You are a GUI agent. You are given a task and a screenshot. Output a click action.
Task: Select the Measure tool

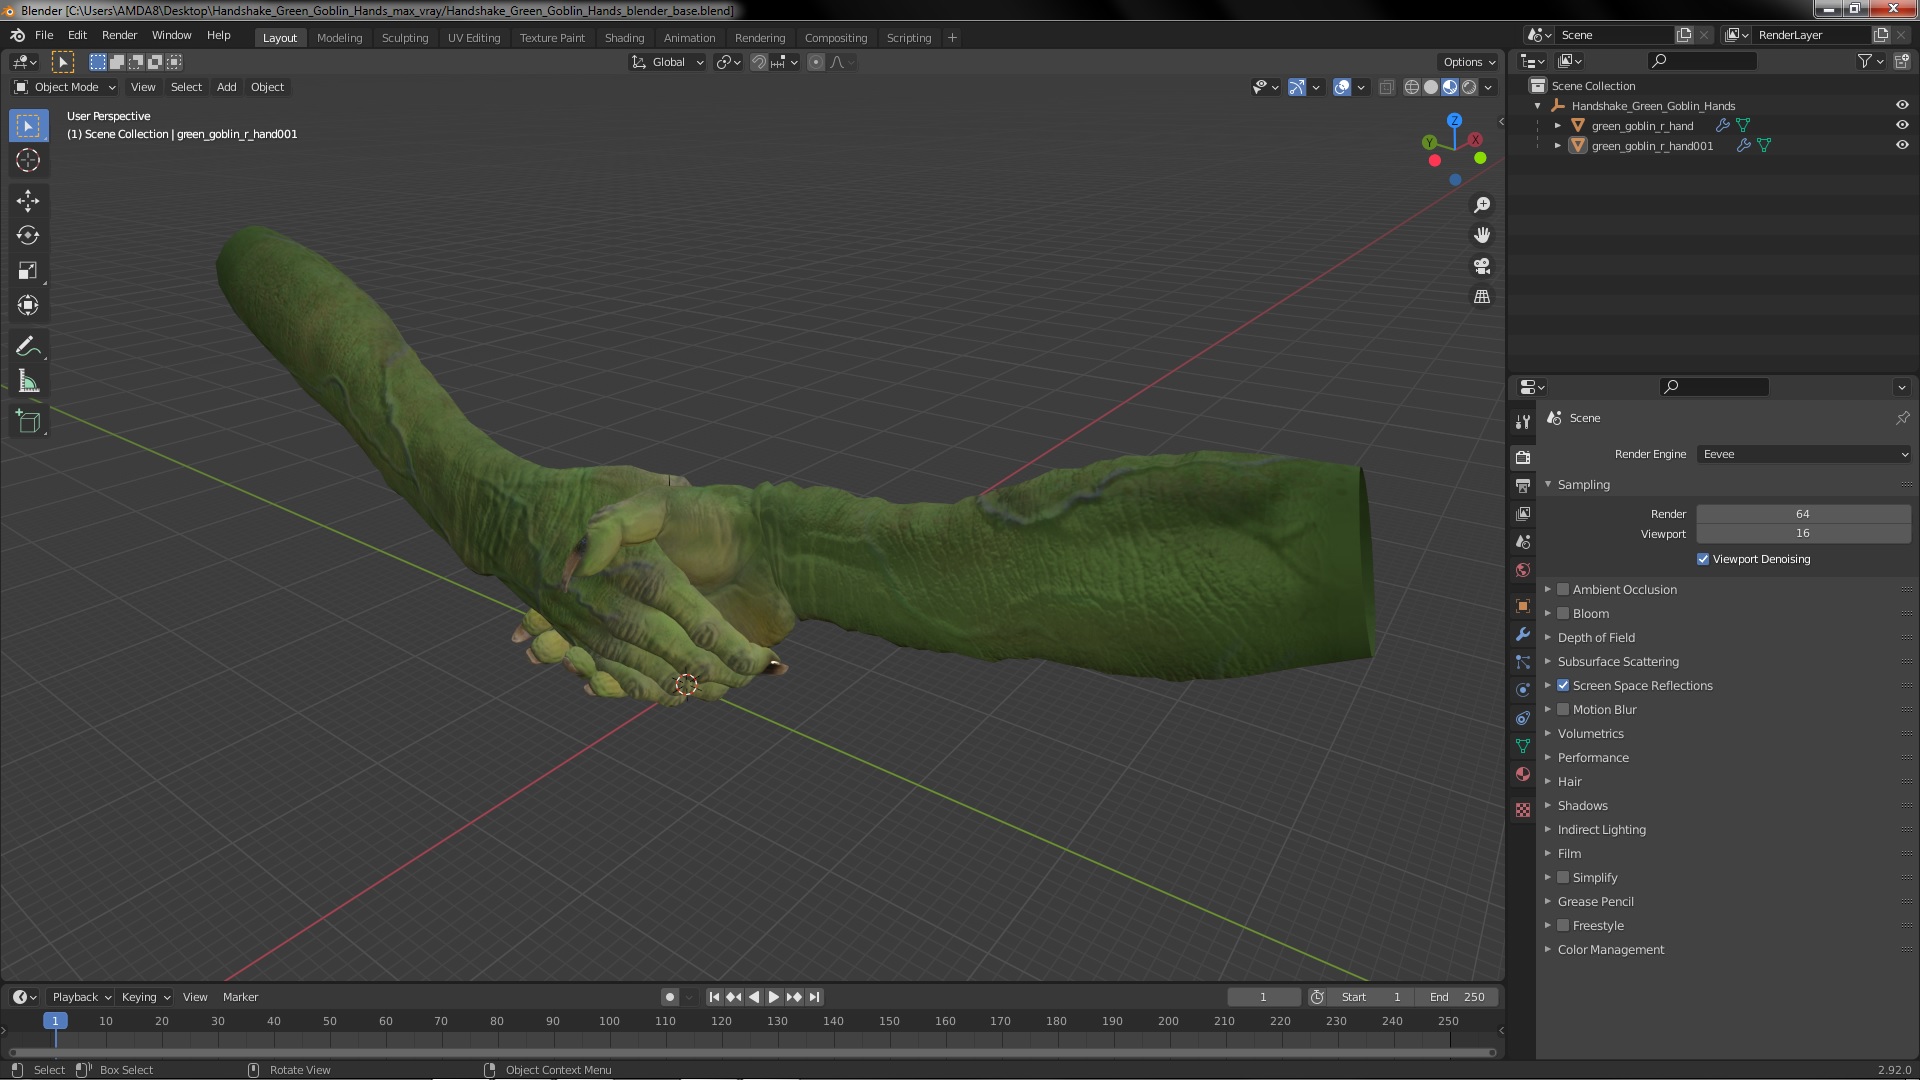pyautogui.click(x=28, y=382)
